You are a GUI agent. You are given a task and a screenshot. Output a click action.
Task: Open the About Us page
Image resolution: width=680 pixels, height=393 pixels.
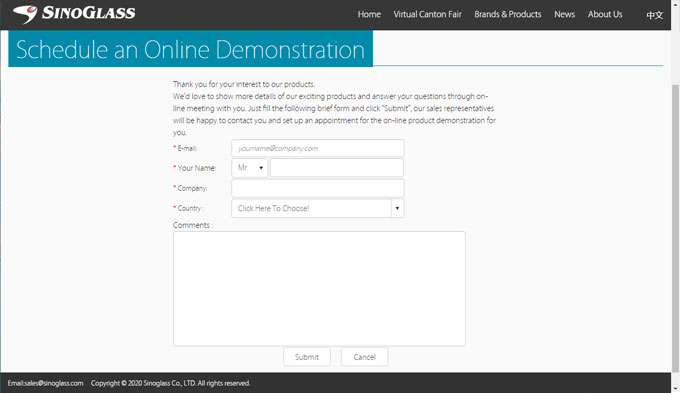(x=605, y=14)
